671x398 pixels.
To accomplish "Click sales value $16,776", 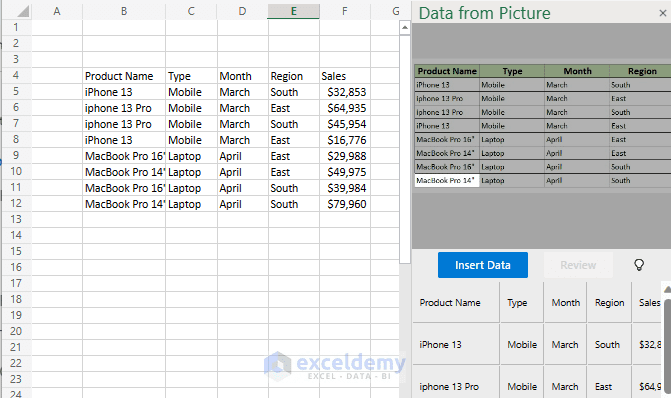I will coord(344,140).
